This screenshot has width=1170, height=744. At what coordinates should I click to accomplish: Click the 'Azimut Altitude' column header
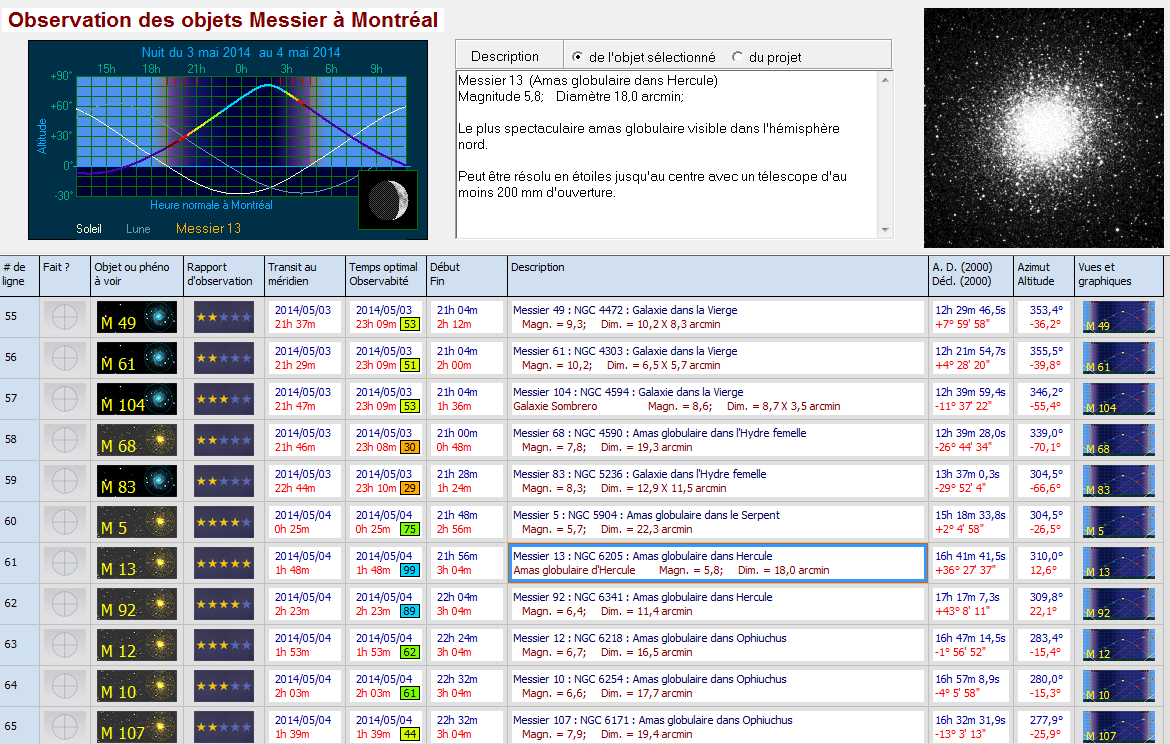[x=1041, y=274]
